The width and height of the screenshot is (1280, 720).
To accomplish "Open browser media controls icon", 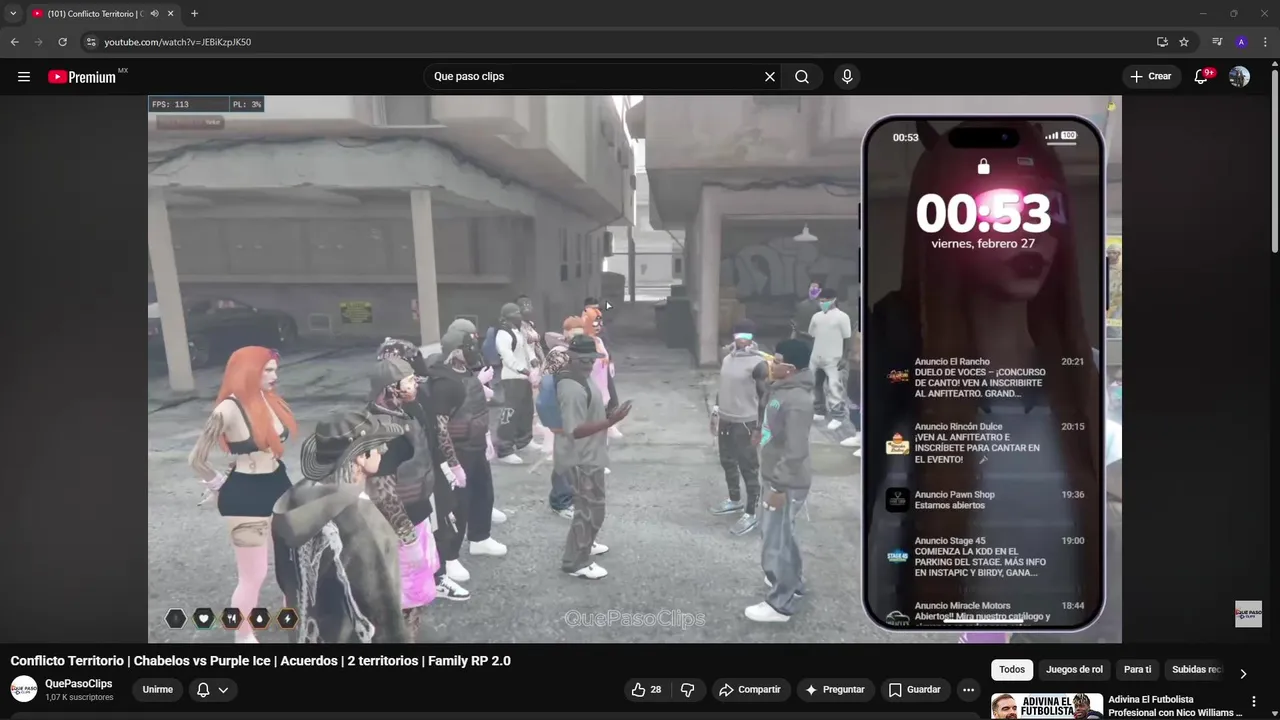I will click(x=1217, y=42).
